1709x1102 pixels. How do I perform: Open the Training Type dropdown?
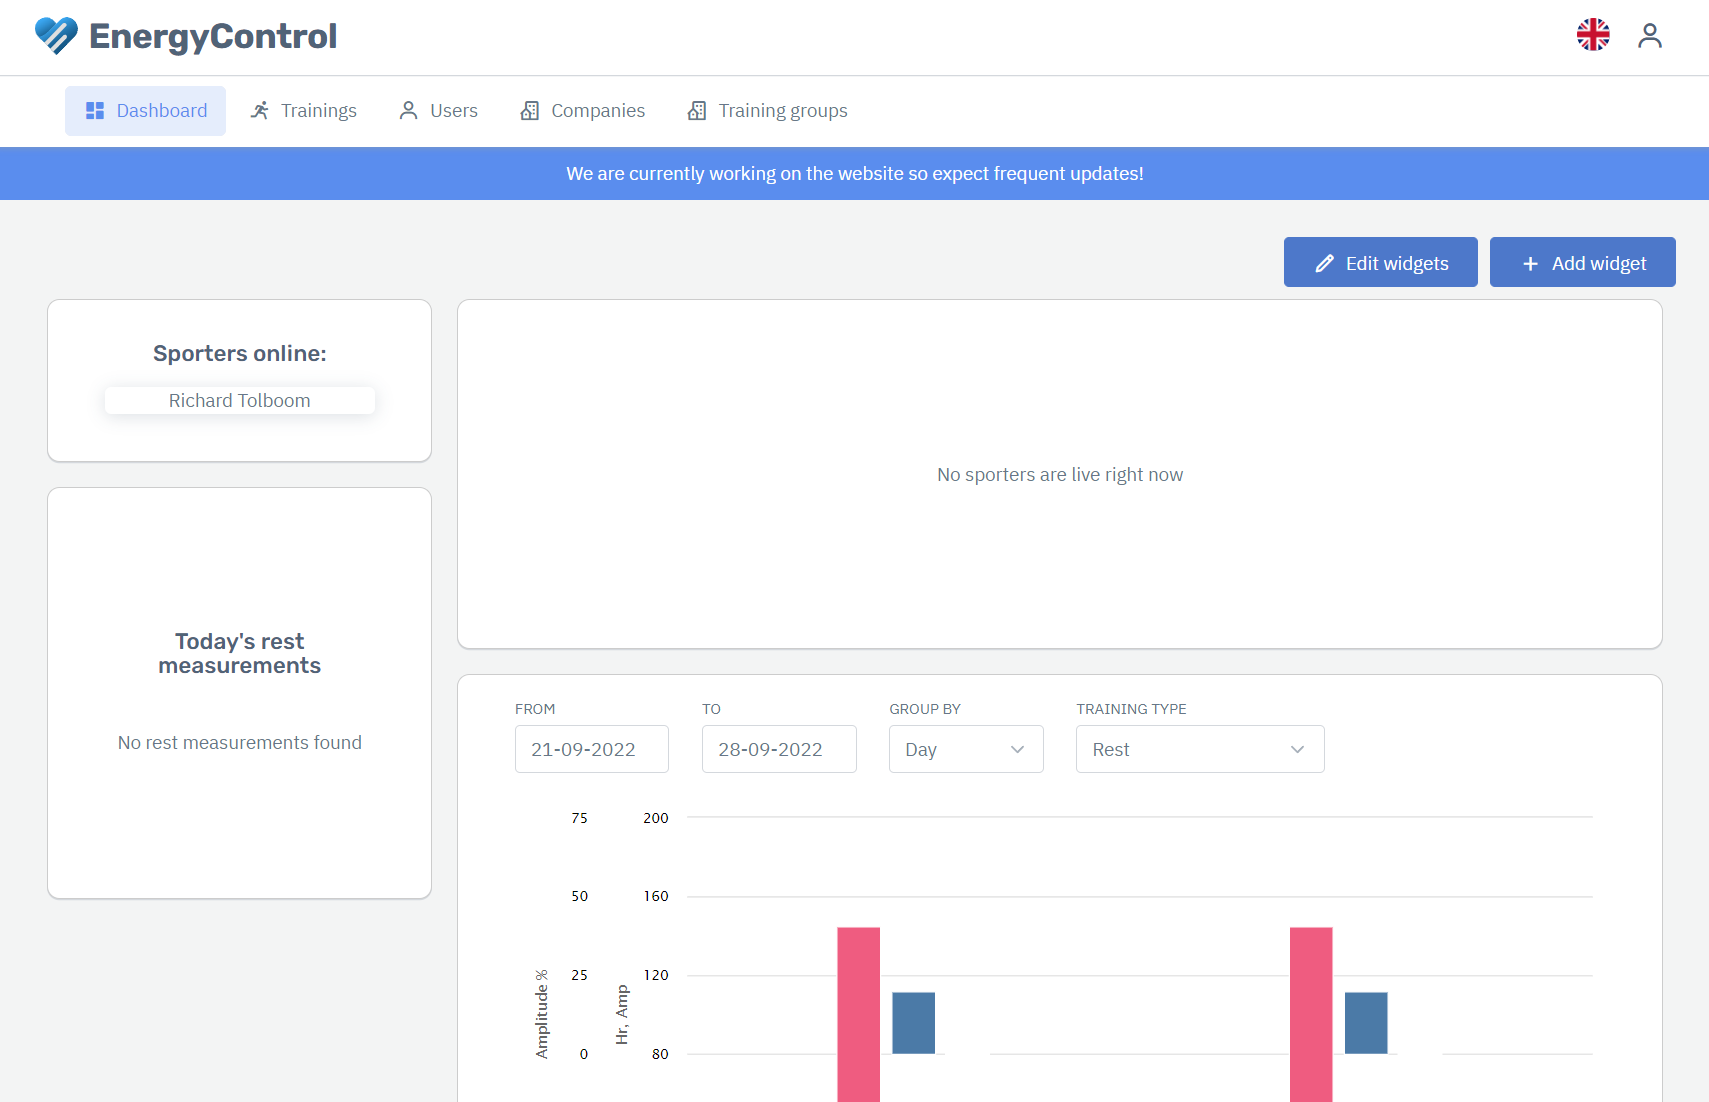coord(1199,749)
